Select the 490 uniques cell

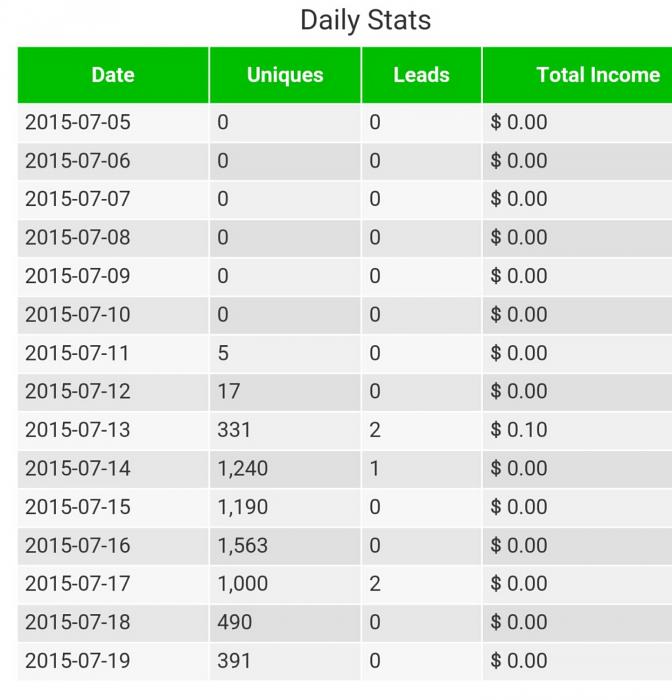285,622
